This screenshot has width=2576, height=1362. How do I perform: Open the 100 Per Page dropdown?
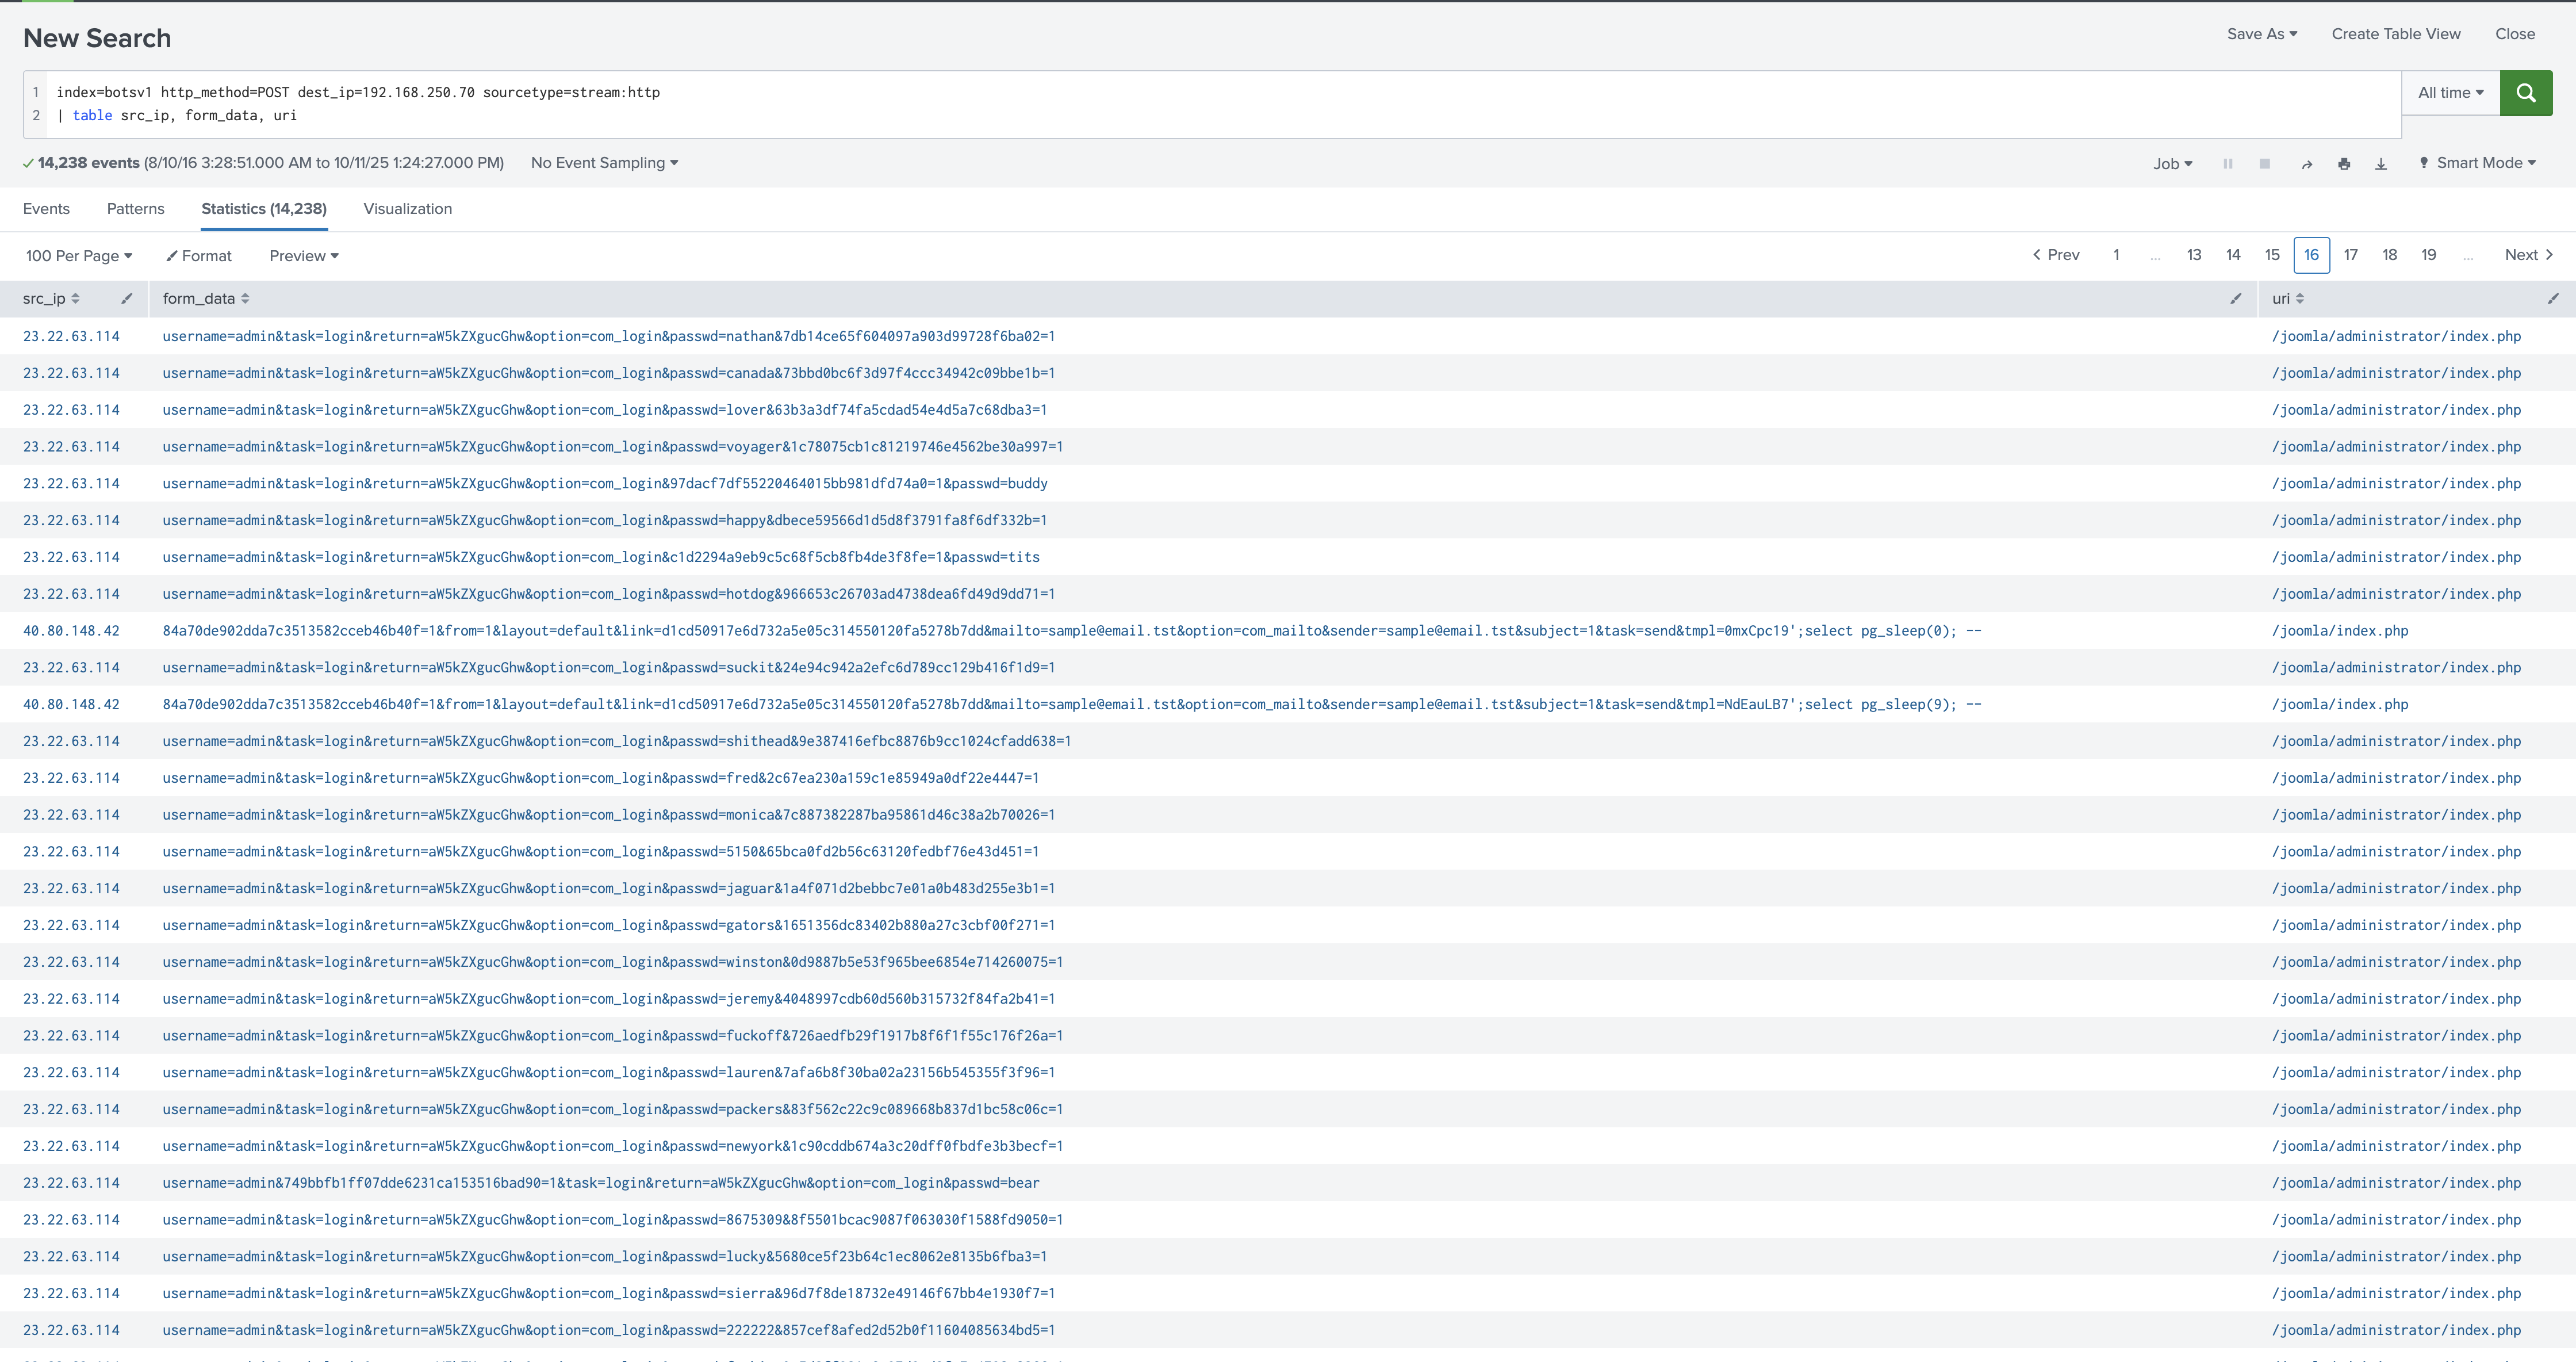(79, 256)
